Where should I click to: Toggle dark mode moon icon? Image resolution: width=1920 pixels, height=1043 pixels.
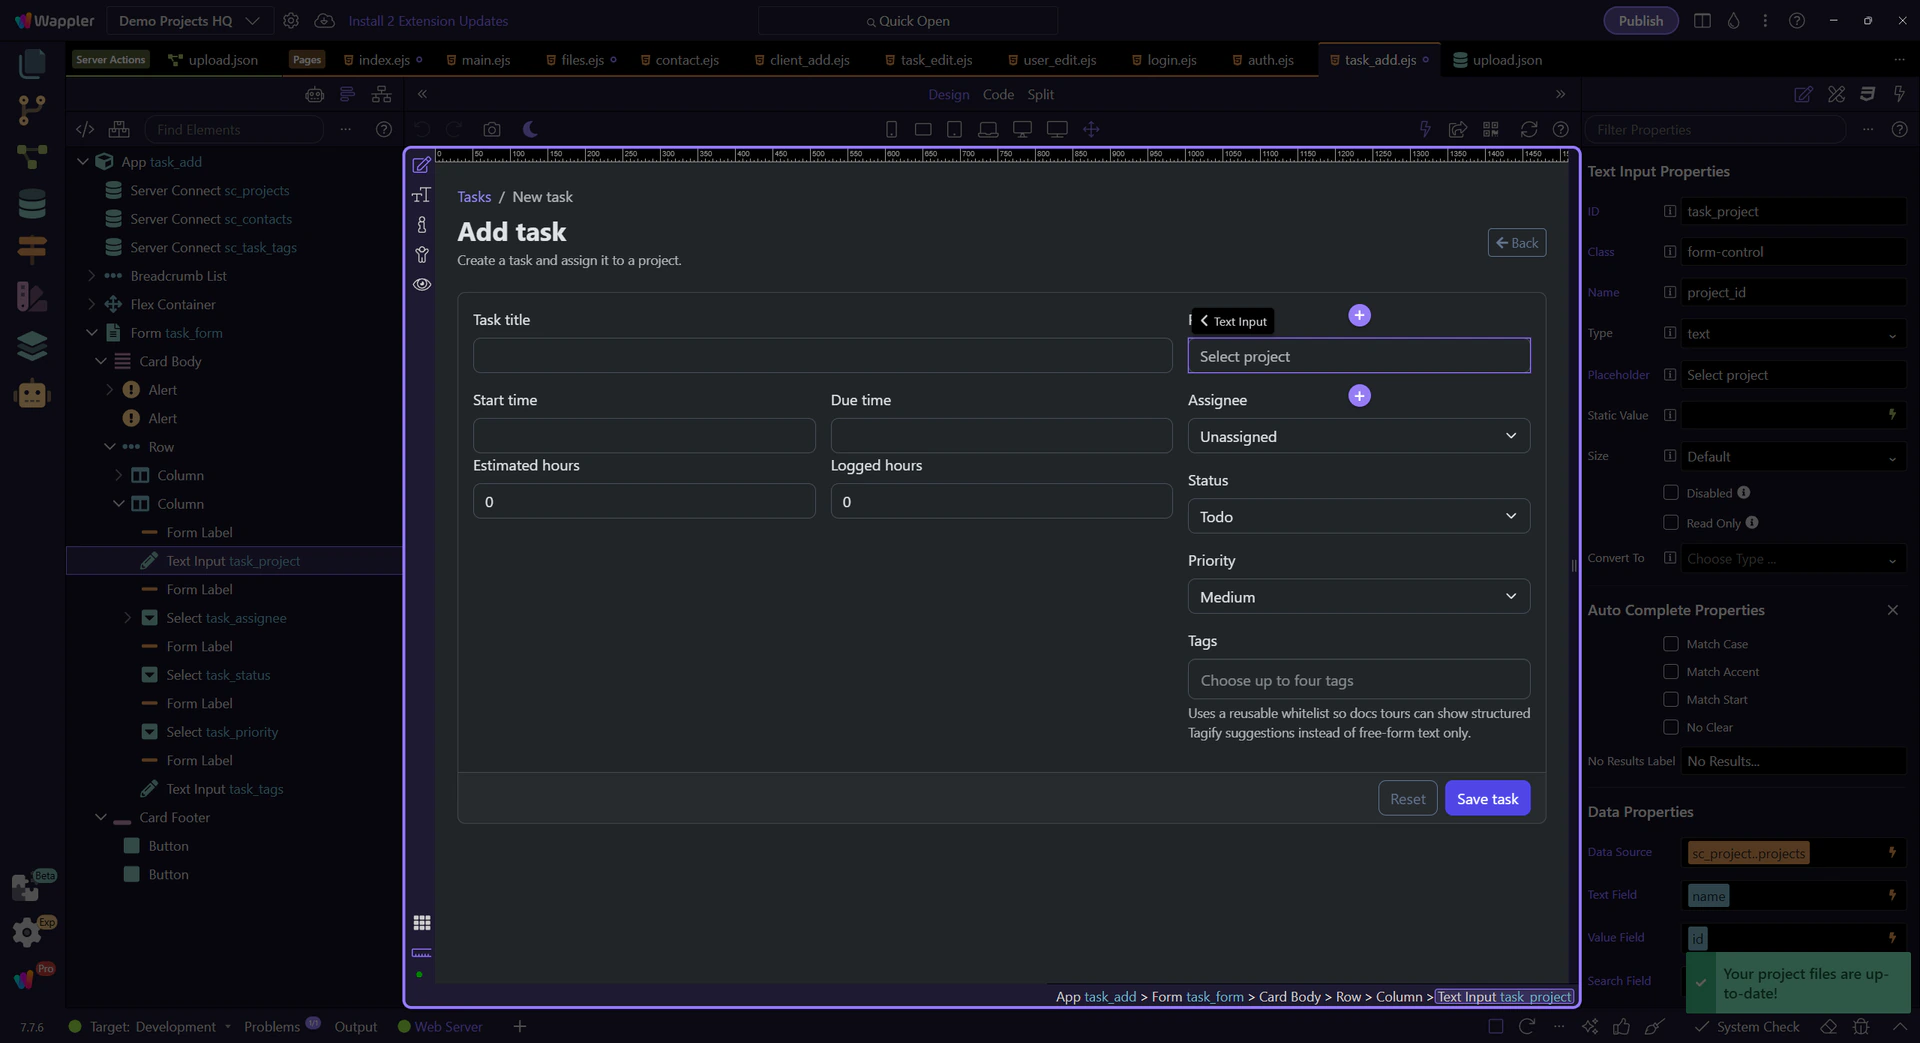point(530,129)
